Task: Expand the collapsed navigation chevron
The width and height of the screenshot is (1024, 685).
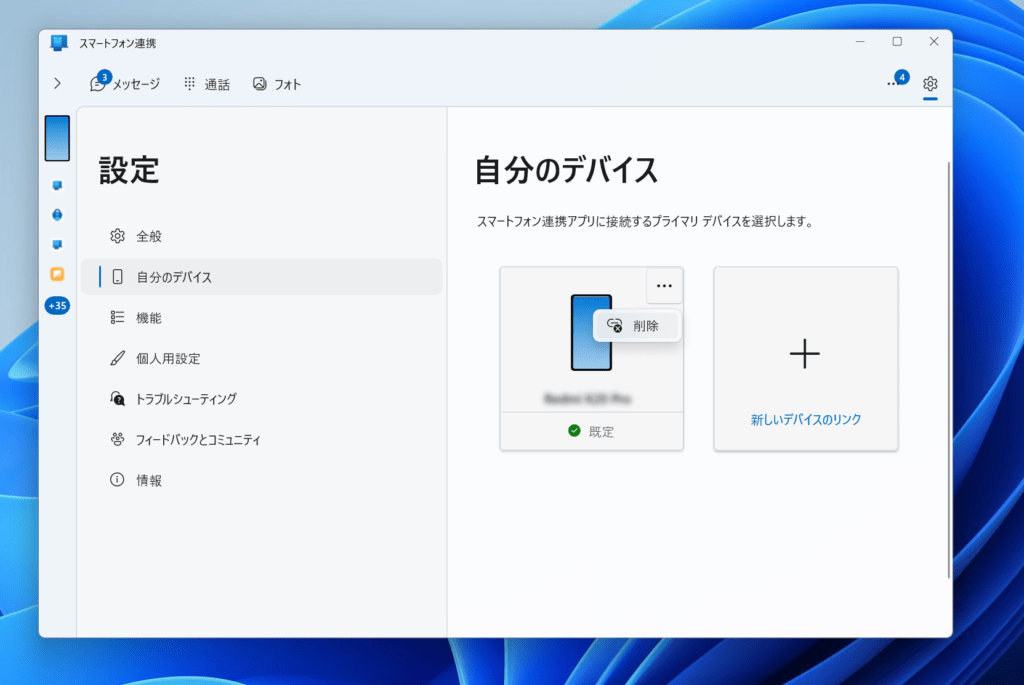Action: [57, 84]
